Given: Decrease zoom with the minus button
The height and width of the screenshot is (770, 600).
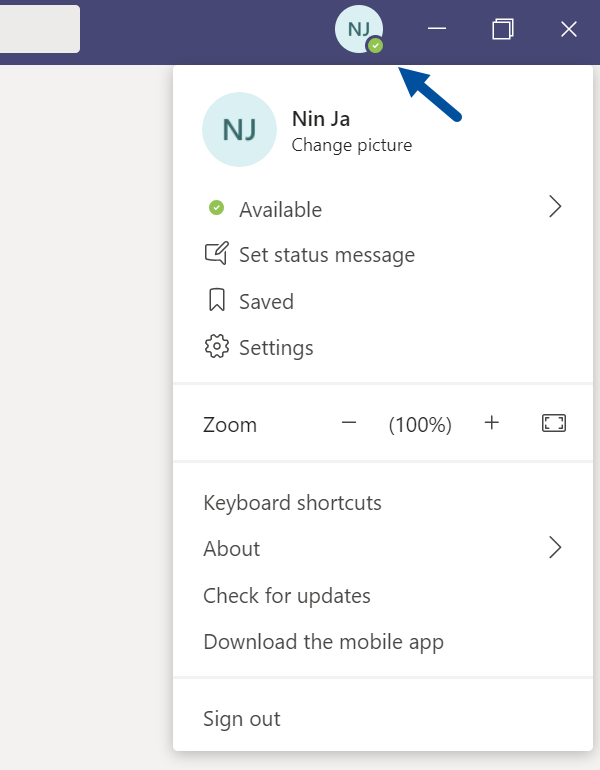Looking at the screenshot, I should pos(349,423).
